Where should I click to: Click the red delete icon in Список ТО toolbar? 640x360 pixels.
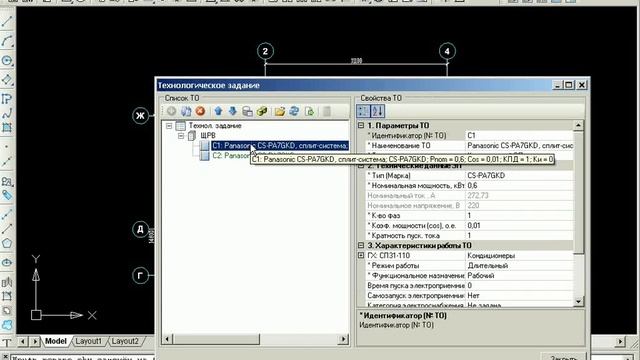[200, 111]
